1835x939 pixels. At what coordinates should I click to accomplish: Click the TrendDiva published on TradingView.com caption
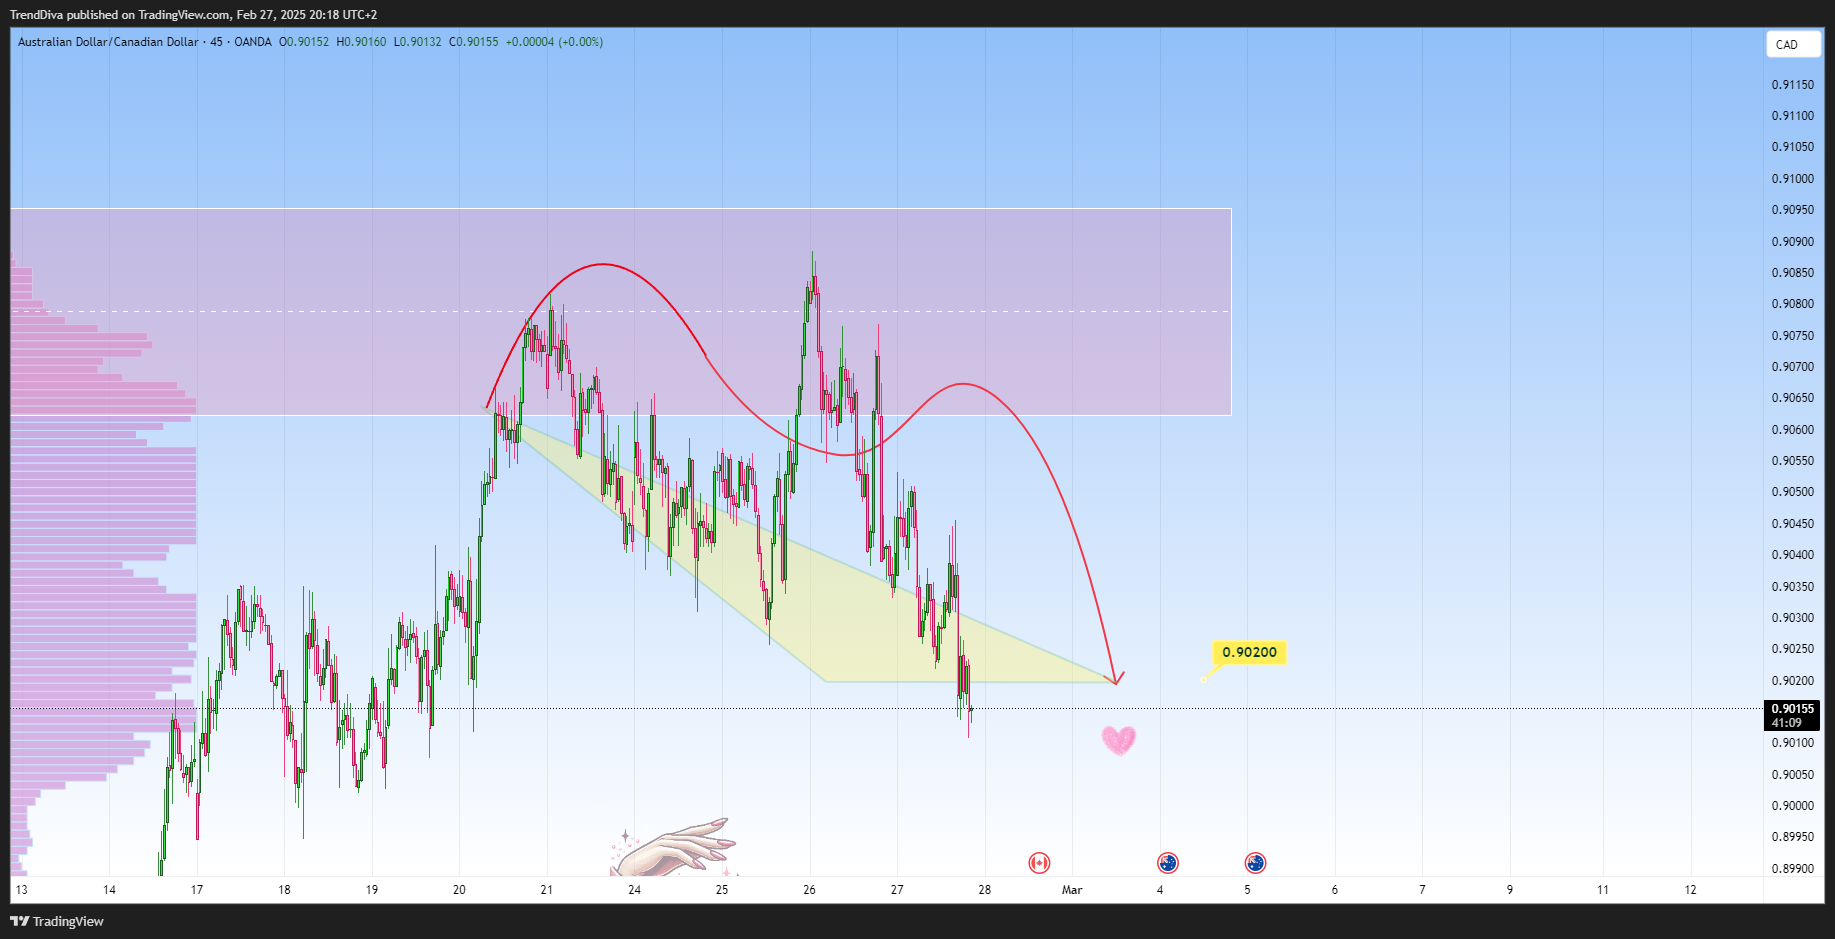pos(193,15)
